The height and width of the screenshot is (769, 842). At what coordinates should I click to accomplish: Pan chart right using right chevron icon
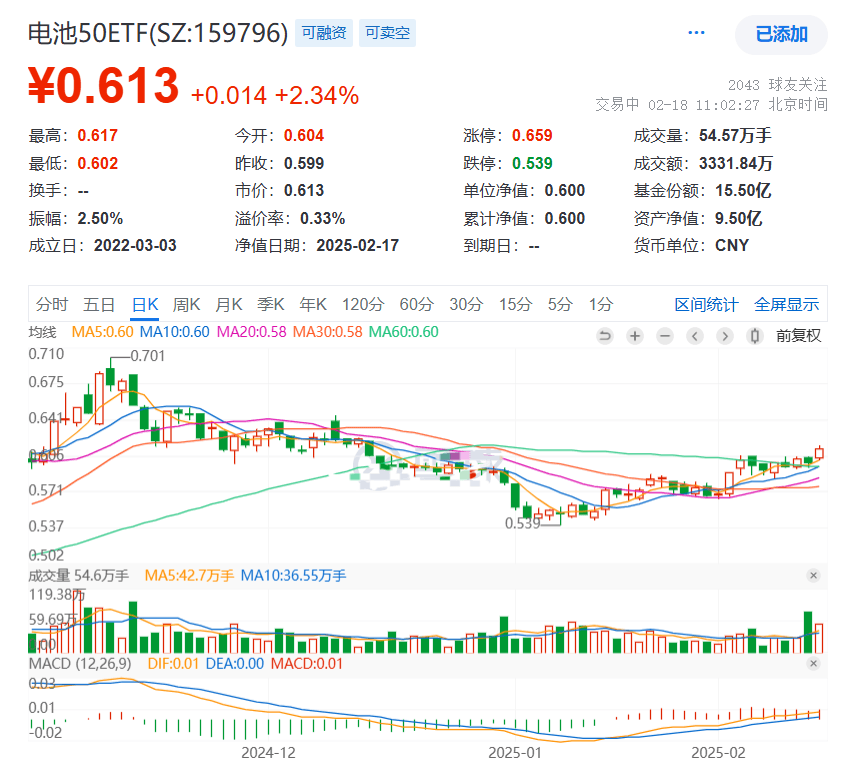pos(726,335)
